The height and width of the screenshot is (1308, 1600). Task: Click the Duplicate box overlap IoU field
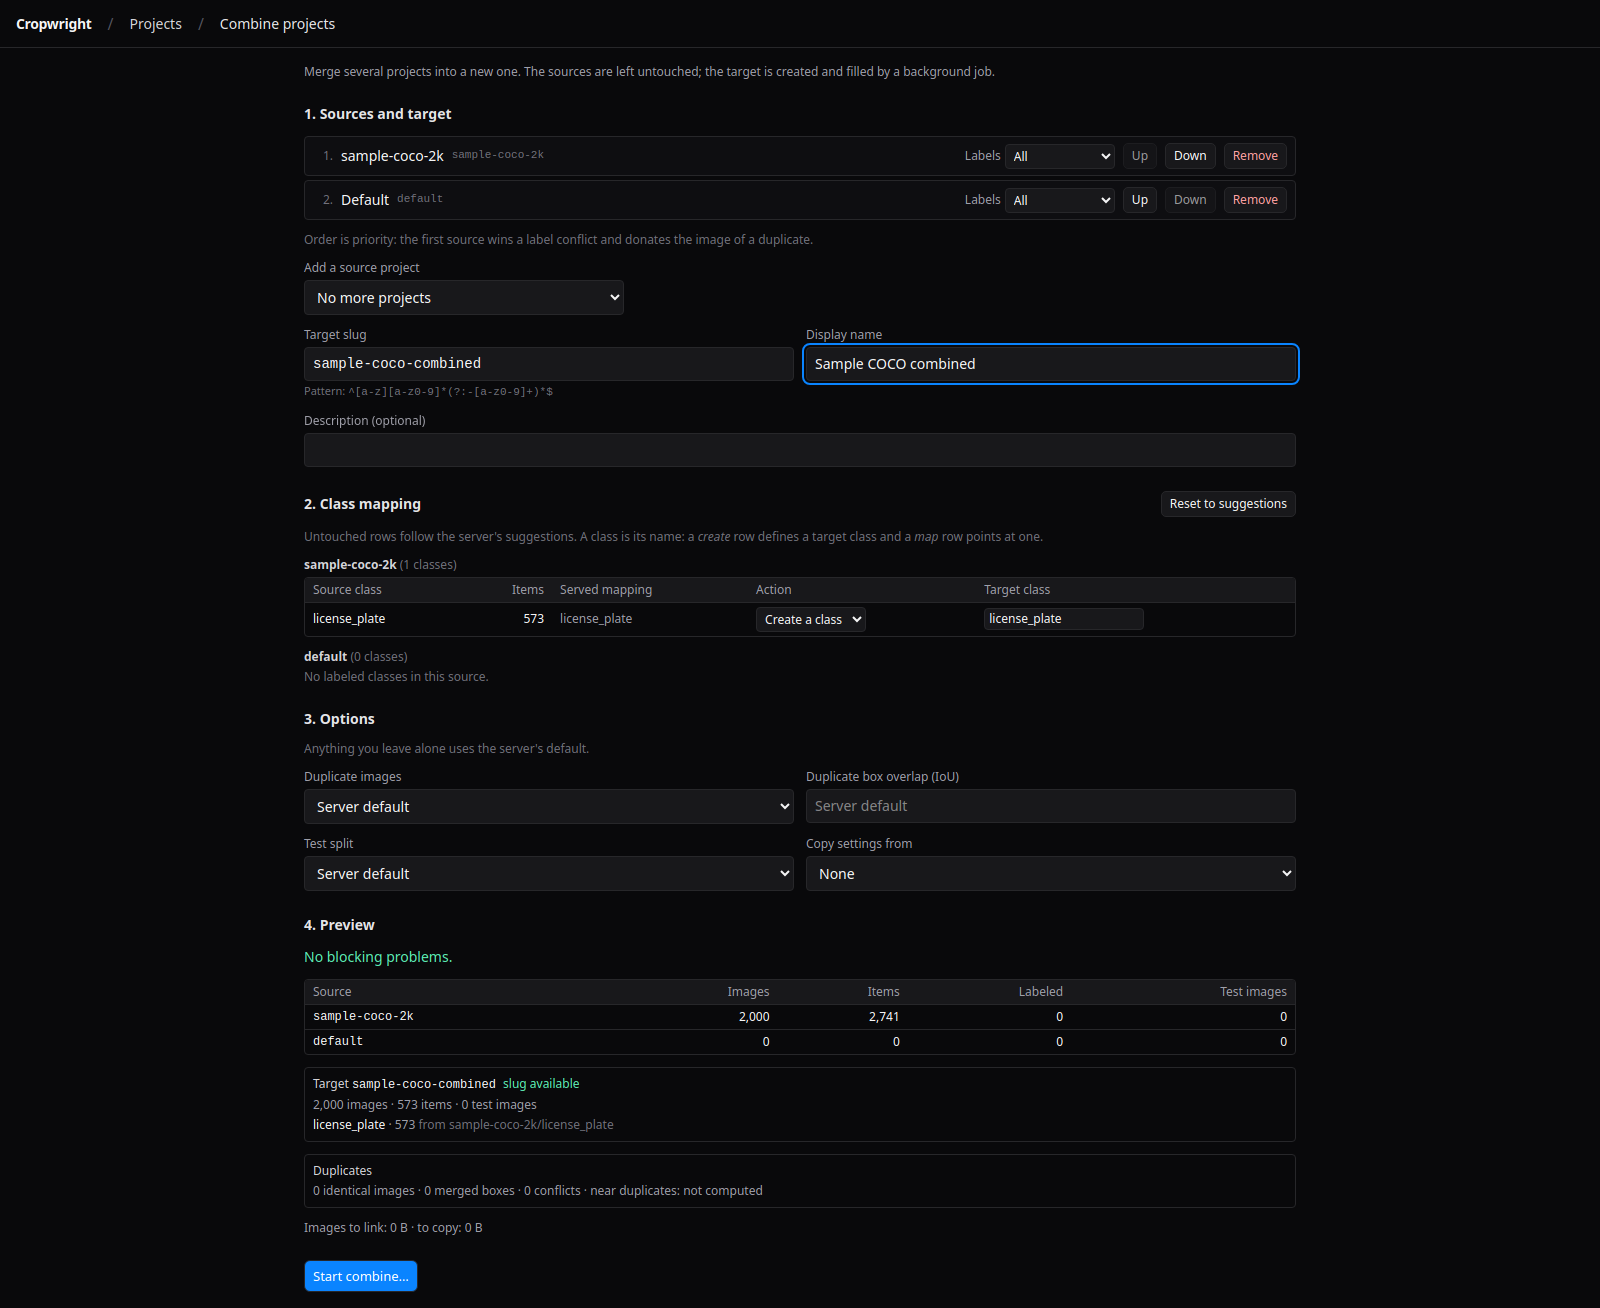[1051, 806]
